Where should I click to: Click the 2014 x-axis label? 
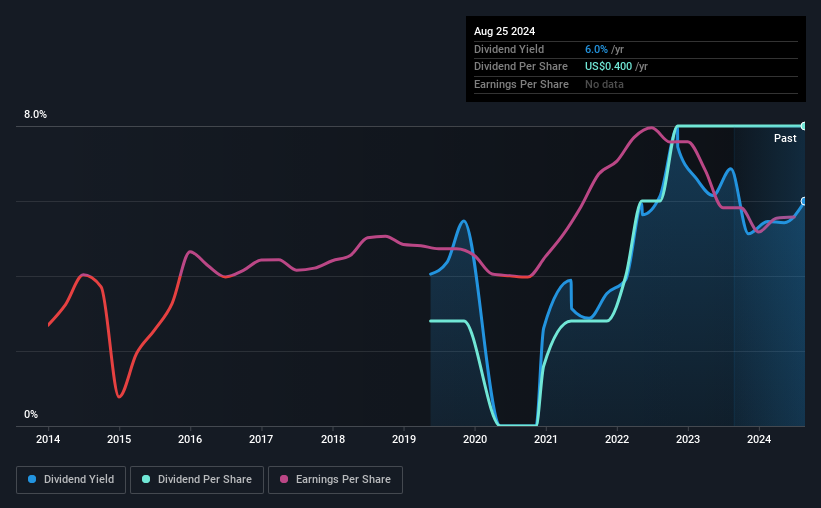(48, 439)
